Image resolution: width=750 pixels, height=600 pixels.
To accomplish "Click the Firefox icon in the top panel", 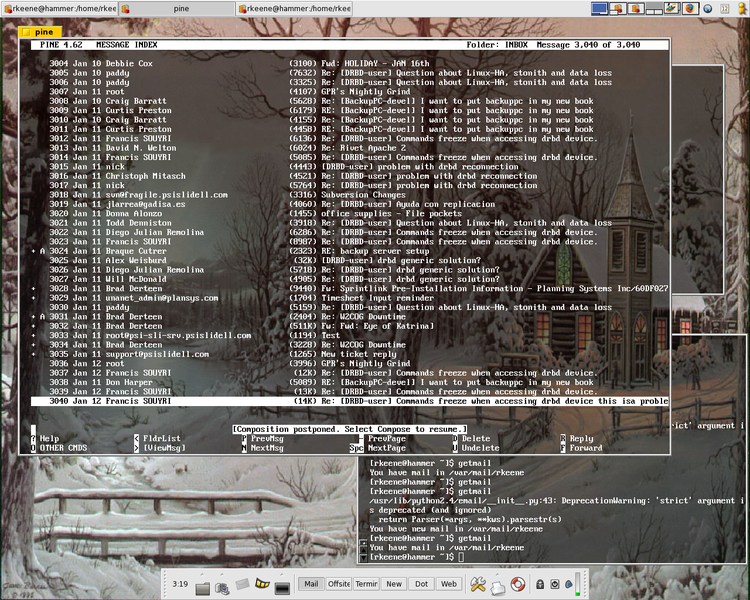I will pos(690,8).
